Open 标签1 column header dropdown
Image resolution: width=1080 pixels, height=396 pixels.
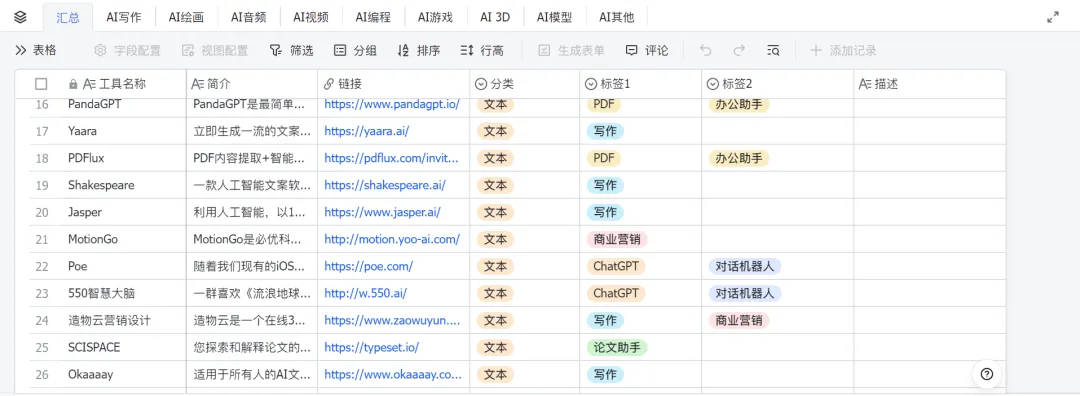[608, 84]
